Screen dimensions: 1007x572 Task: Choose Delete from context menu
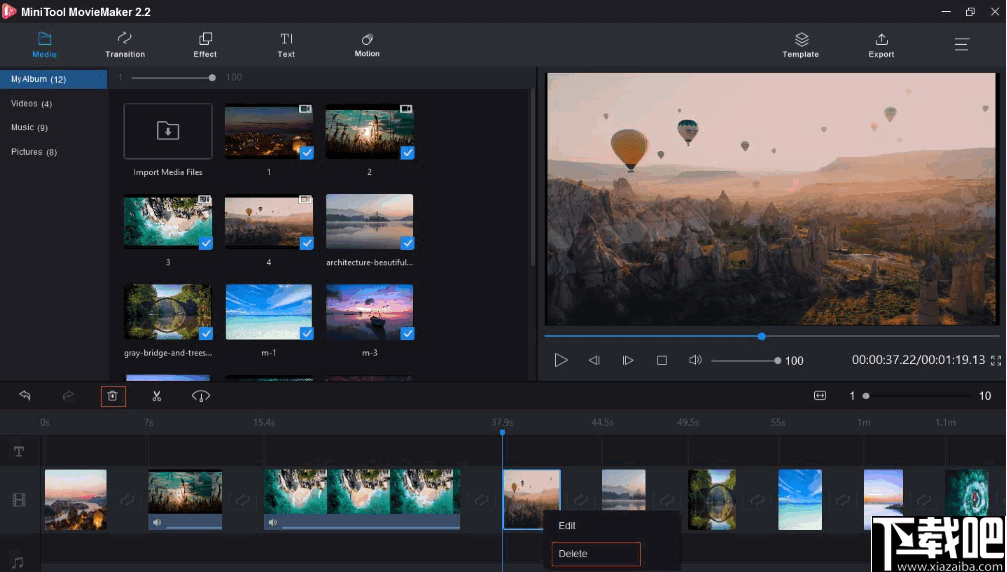pos(596,553)
